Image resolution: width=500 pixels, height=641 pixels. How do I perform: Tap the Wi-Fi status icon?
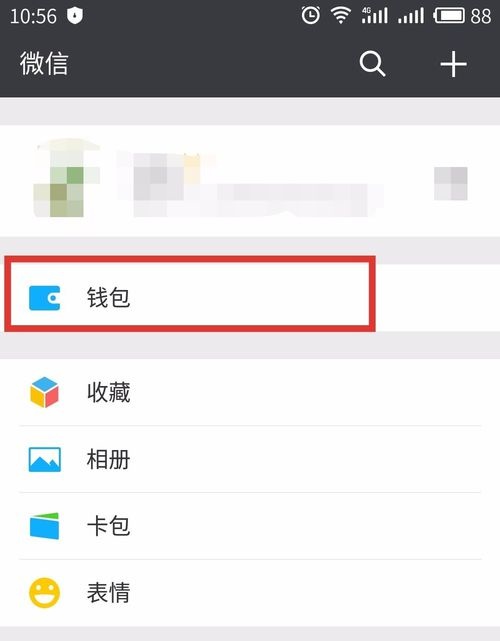click(x=341, y=16)
